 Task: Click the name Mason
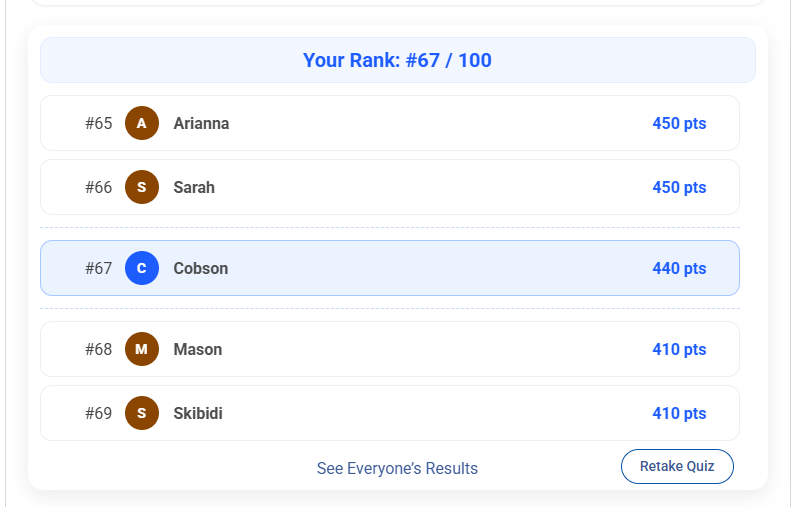[x=198, y=349]
